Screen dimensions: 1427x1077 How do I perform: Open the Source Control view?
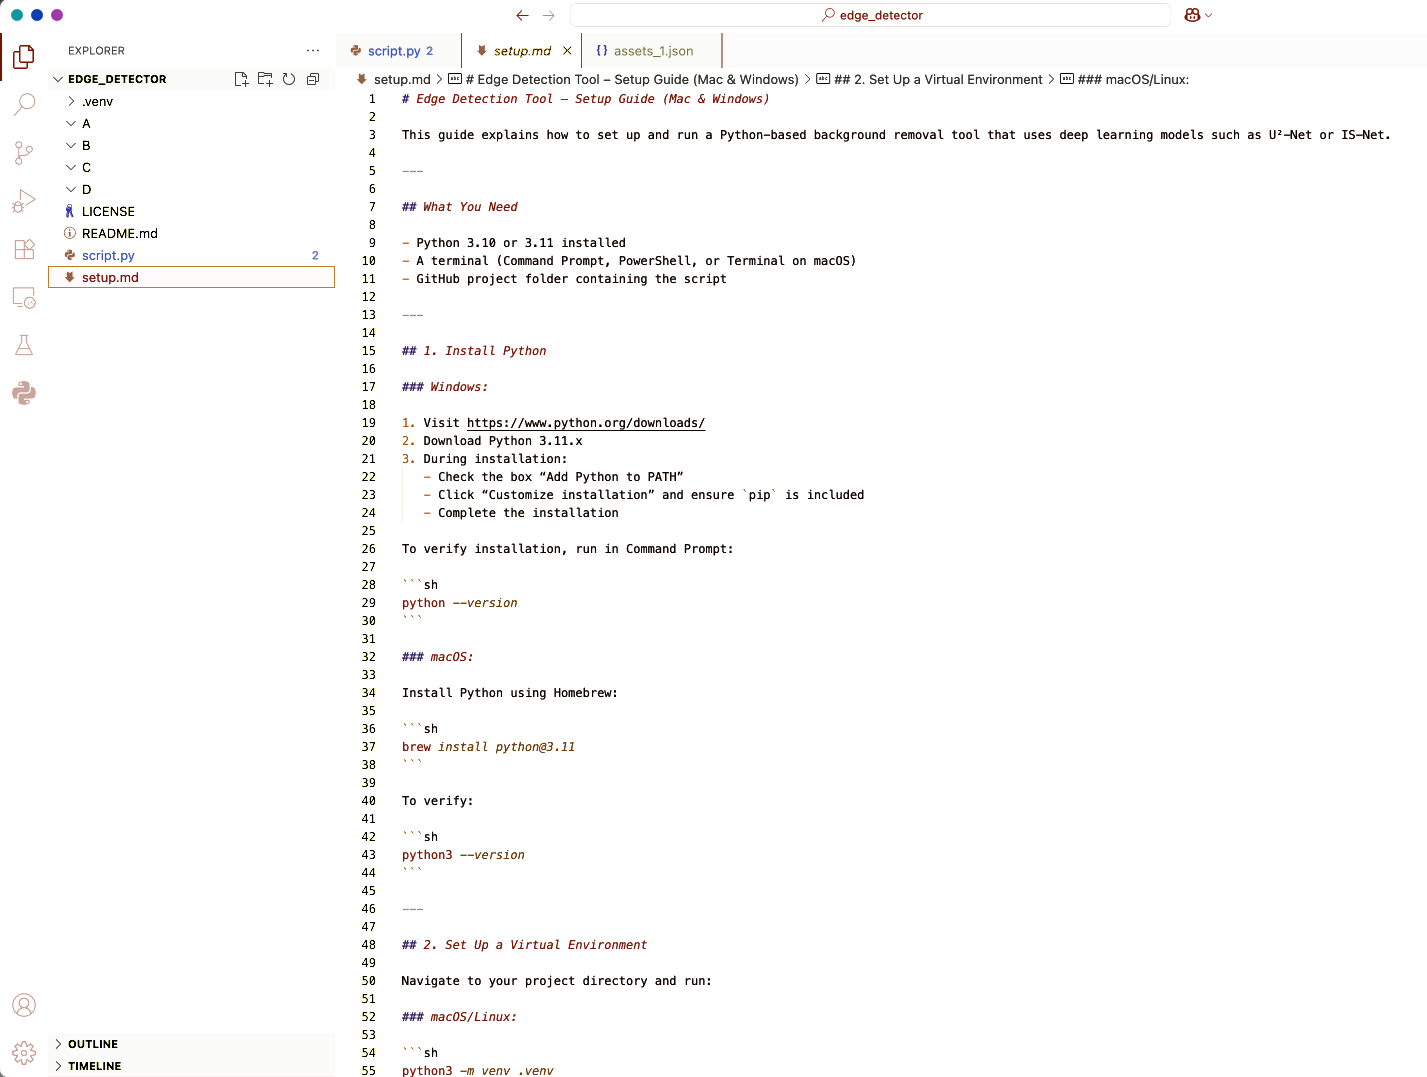point(24,152)
